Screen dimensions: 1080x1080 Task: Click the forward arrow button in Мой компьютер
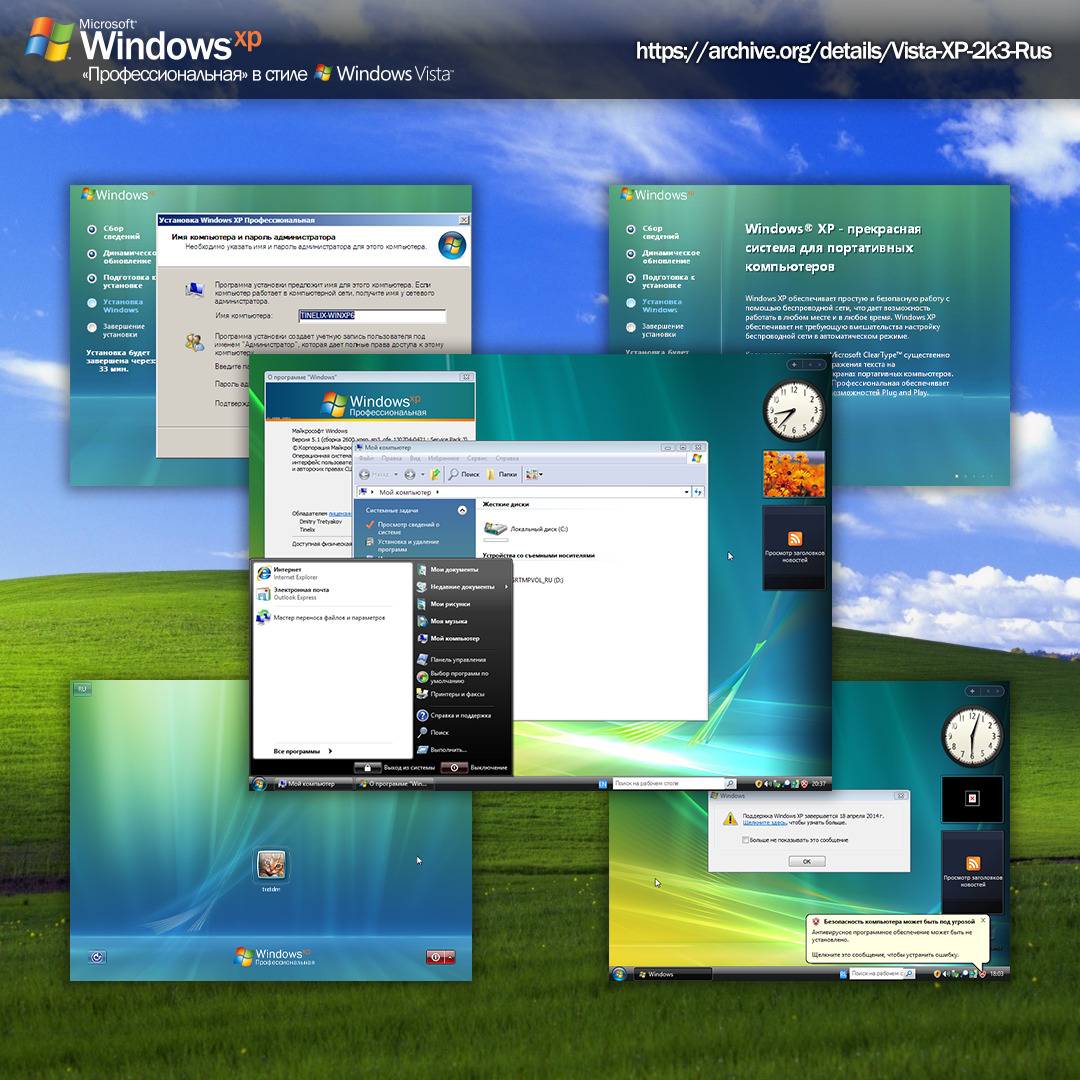pyautogui.click(x=410, y=475)
